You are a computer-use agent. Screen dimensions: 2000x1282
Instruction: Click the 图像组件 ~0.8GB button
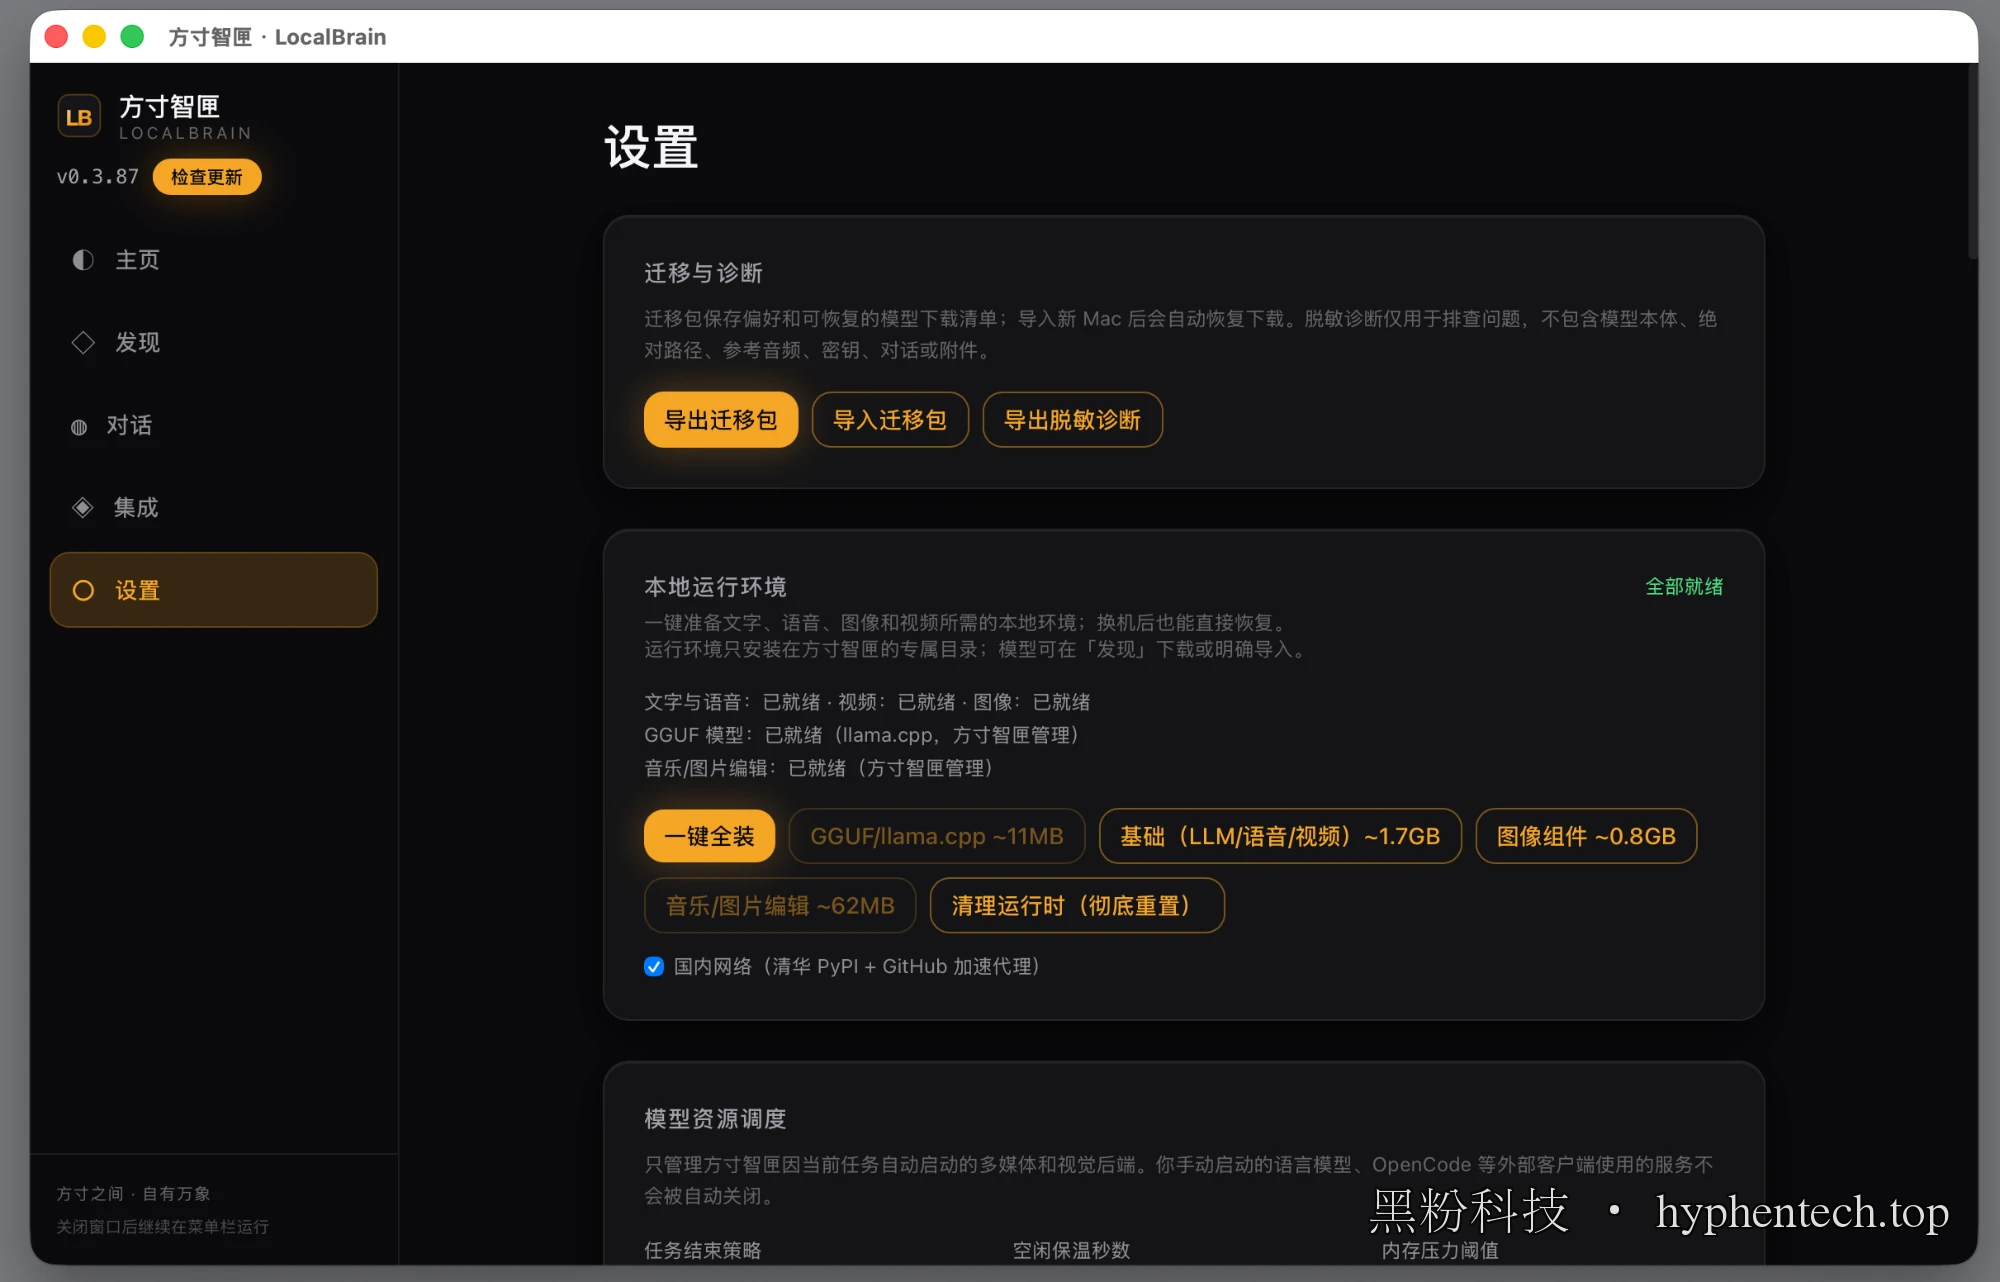point(1586,836)
